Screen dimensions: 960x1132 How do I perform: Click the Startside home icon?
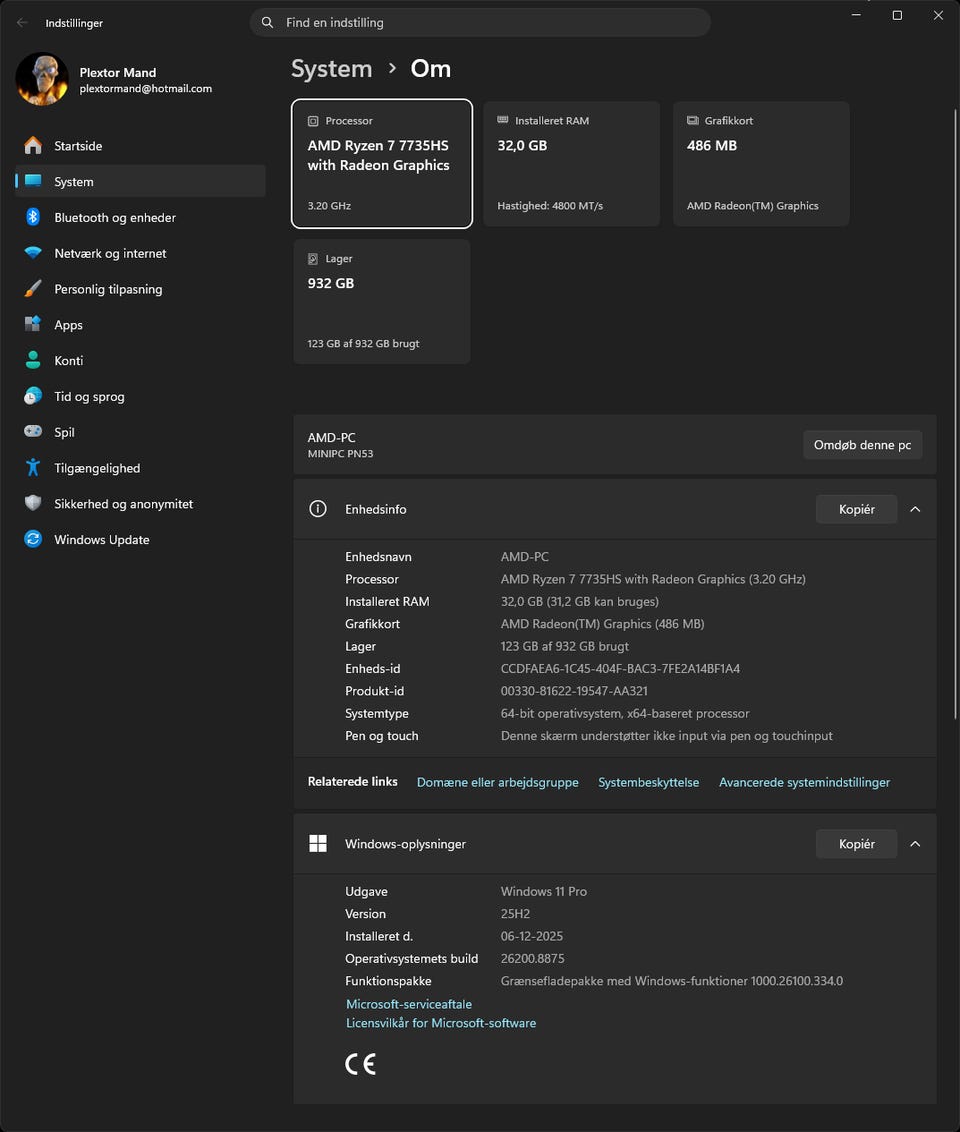point(33,146)
